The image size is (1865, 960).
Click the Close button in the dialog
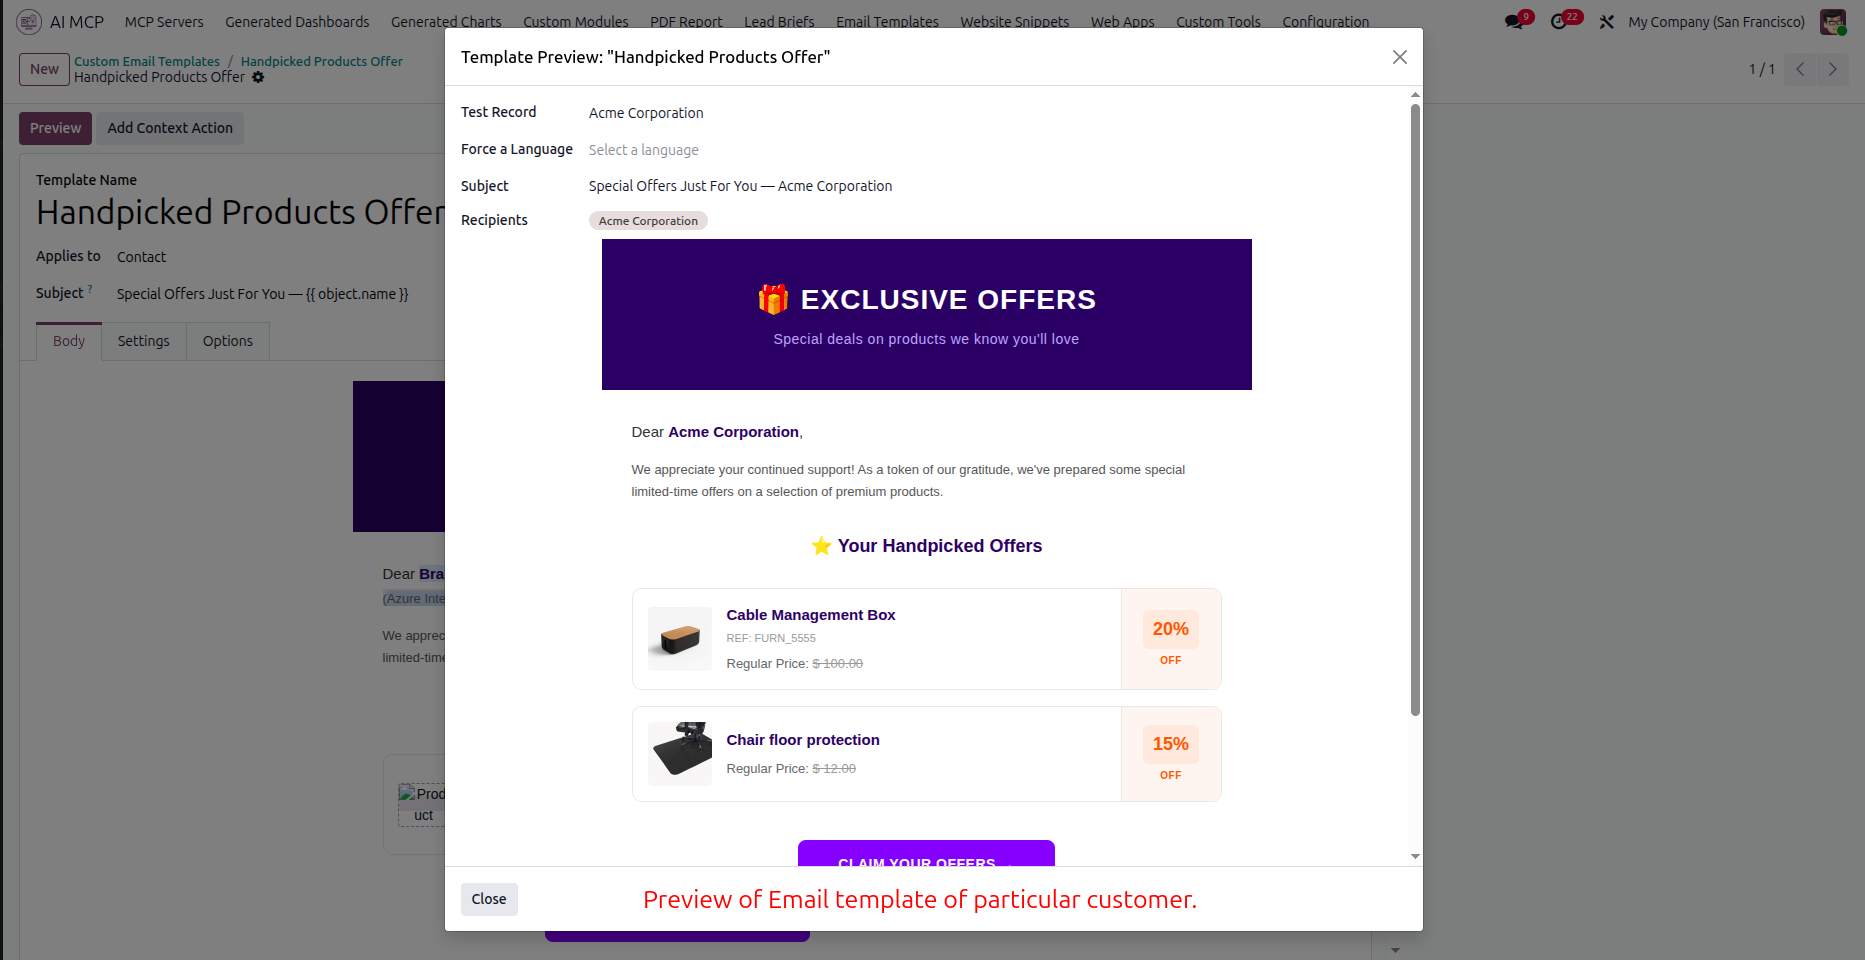(x=489, y=899)
